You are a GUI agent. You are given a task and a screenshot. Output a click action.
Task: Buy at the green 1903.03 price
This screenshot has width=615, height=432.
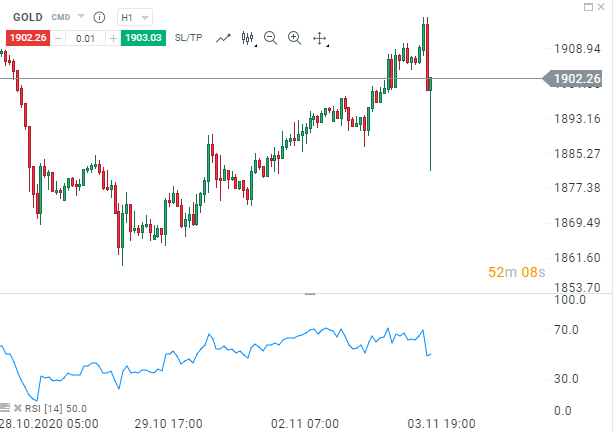(x=145, y=38)
